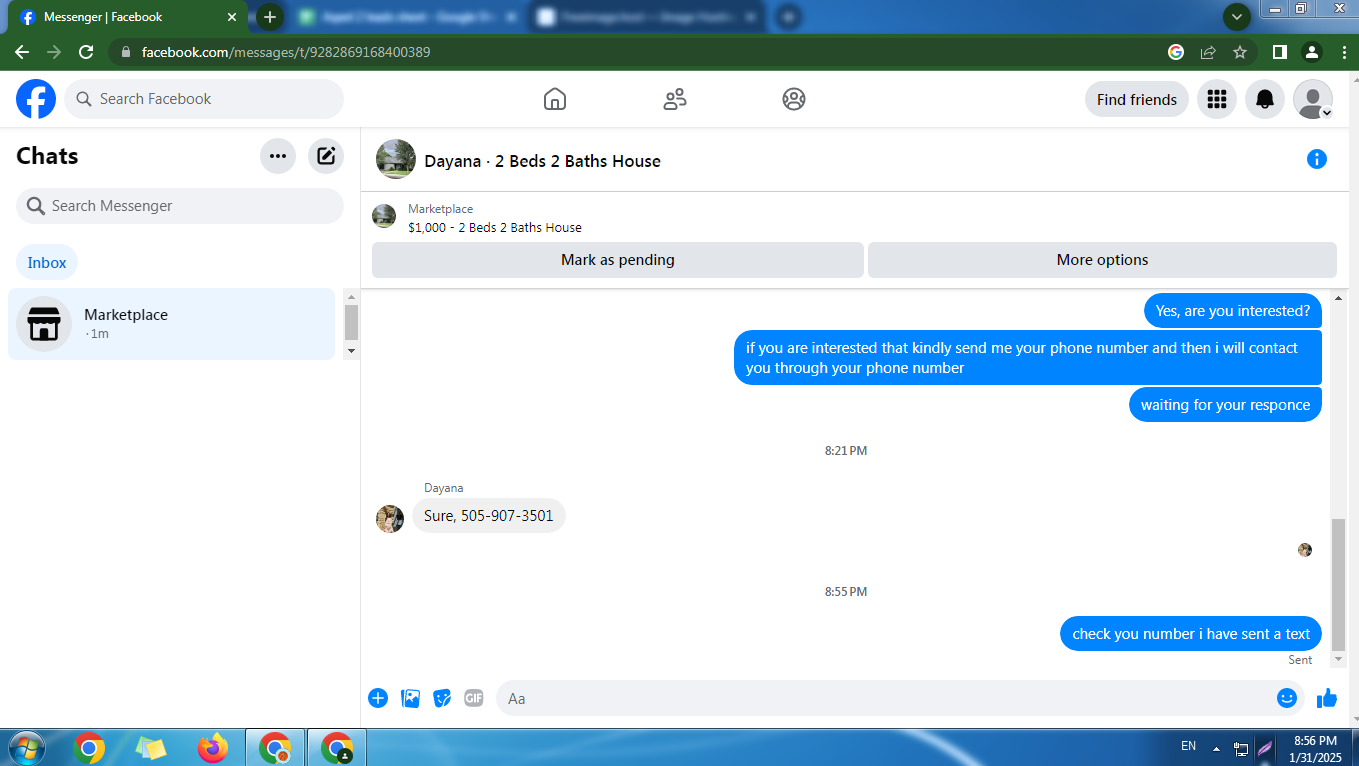Click the taskbar clock 8:56 PM

click(1315, 741)
